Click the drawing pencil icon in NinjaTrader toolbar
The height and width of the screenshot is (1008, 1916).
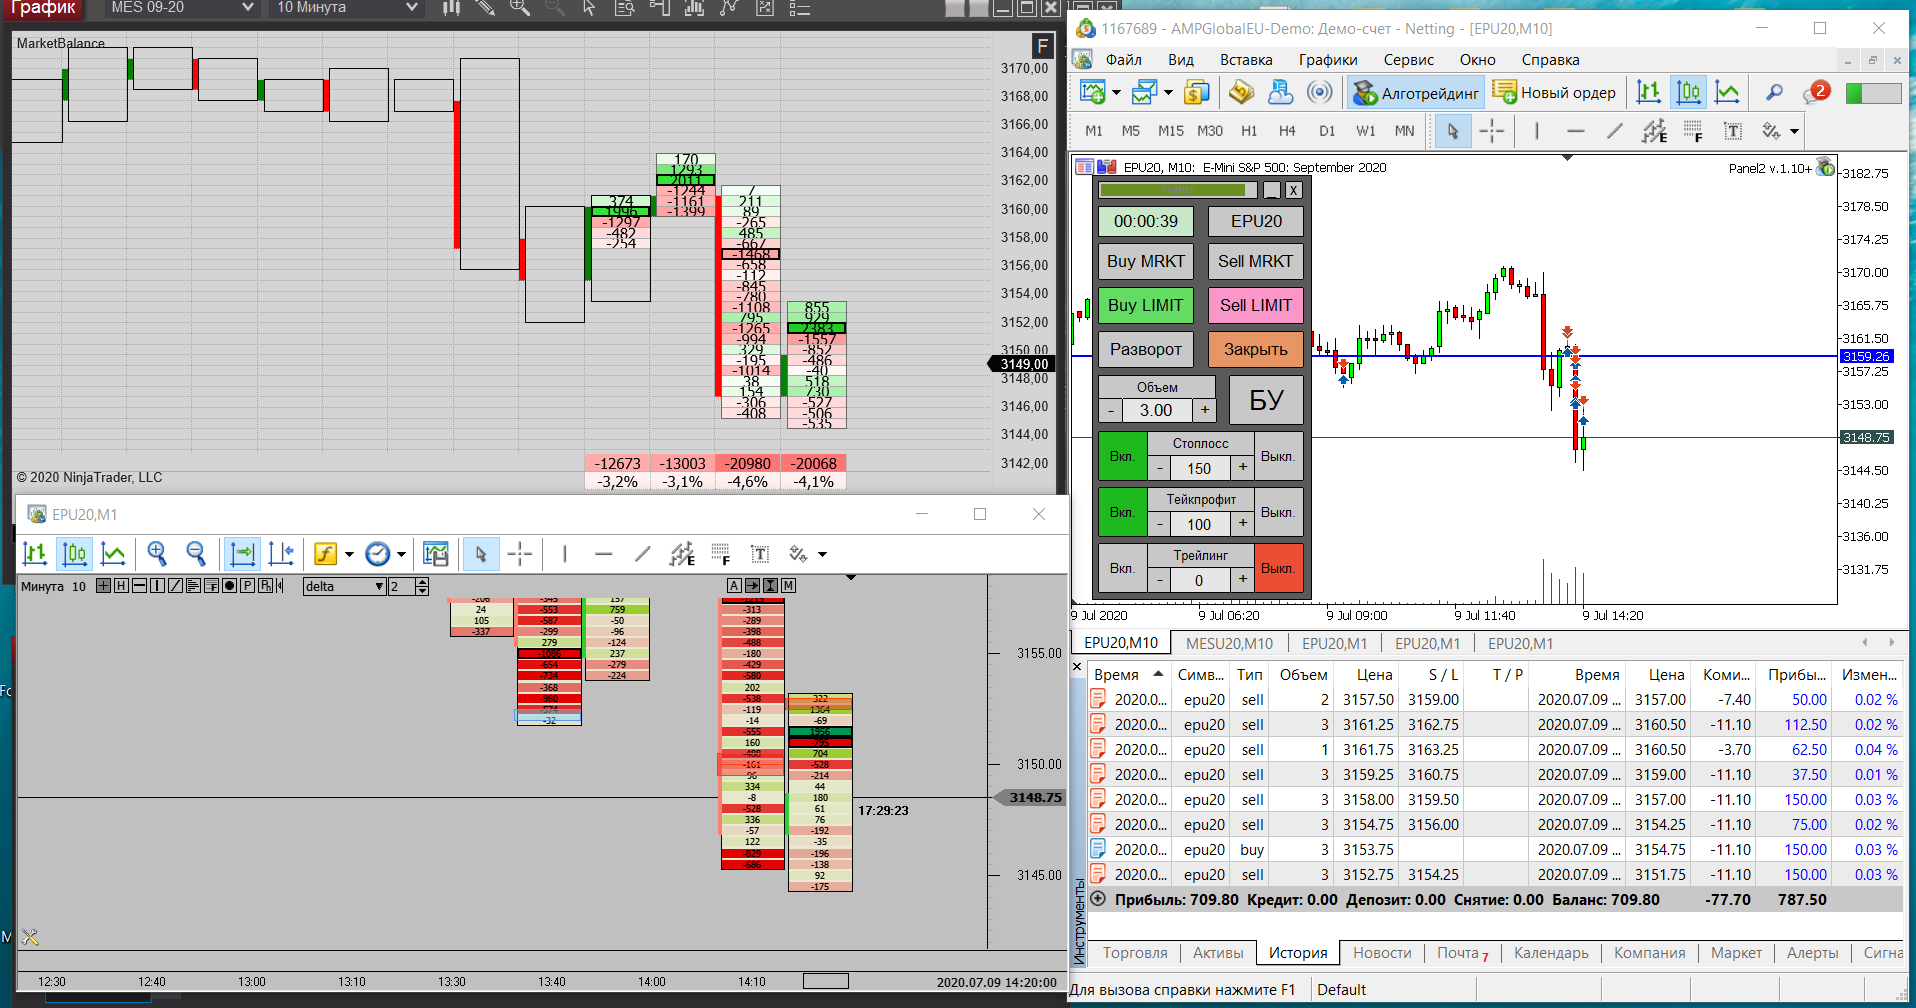[x=484, y=8]
